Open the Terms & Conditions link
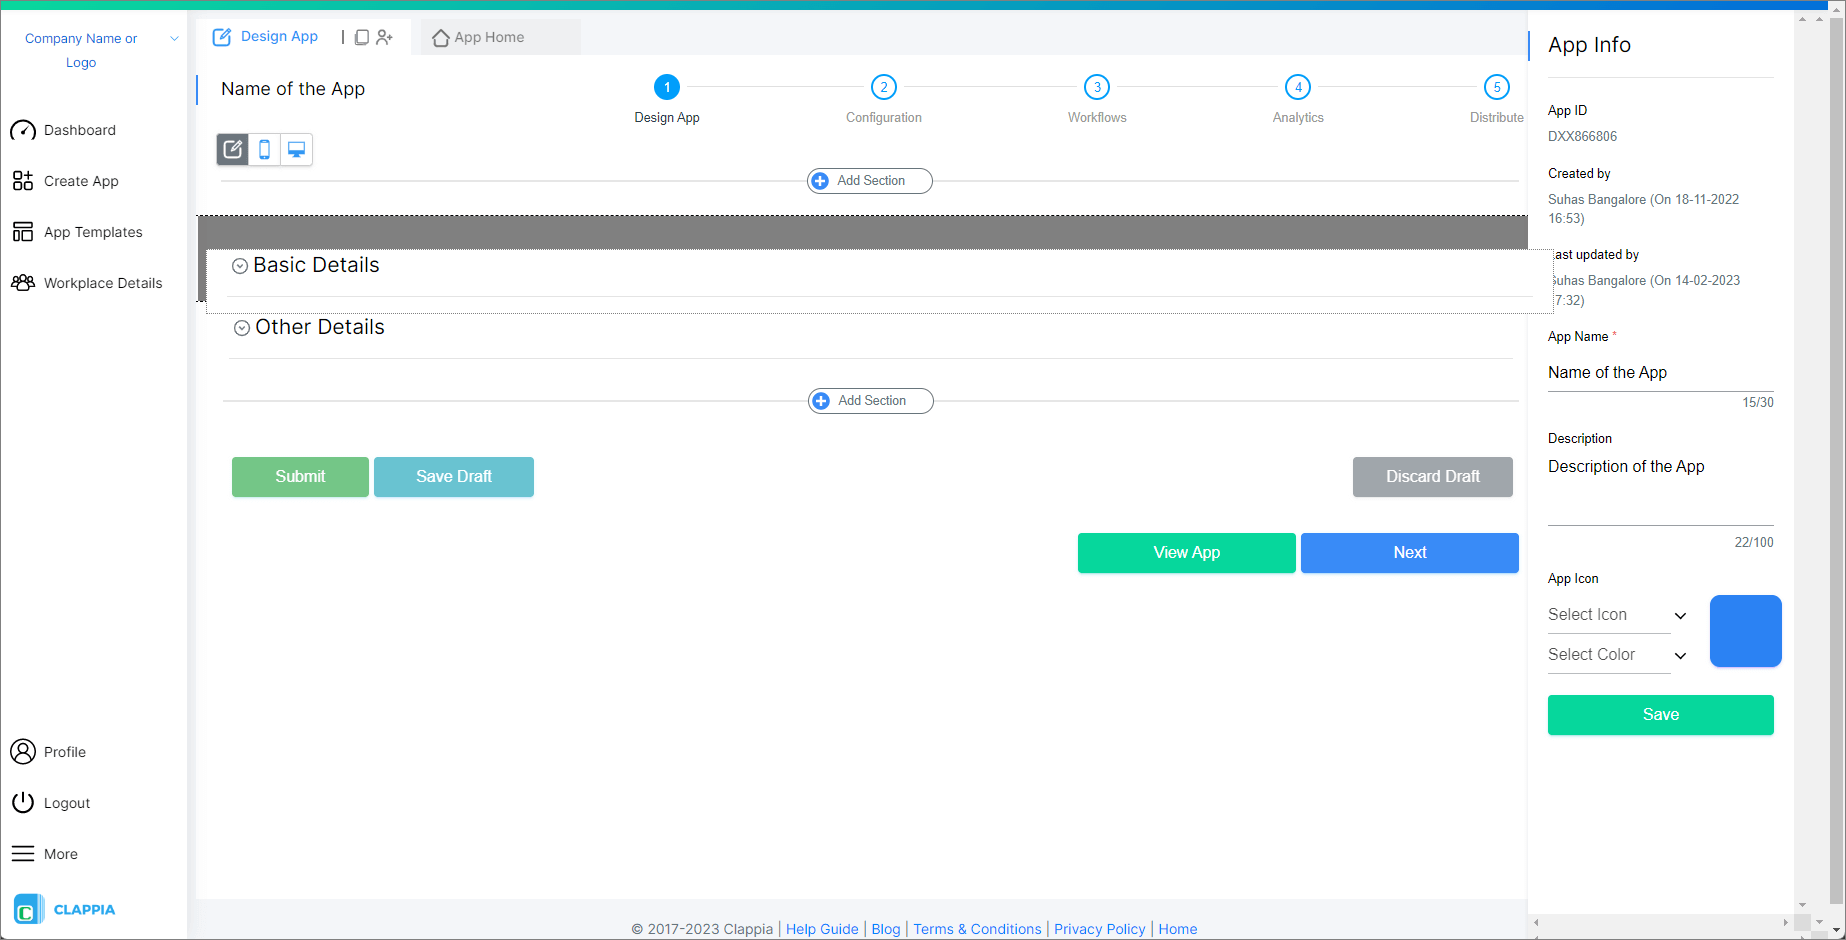The width and height of the screenshot is (1846, 940). tap(977, 928)
